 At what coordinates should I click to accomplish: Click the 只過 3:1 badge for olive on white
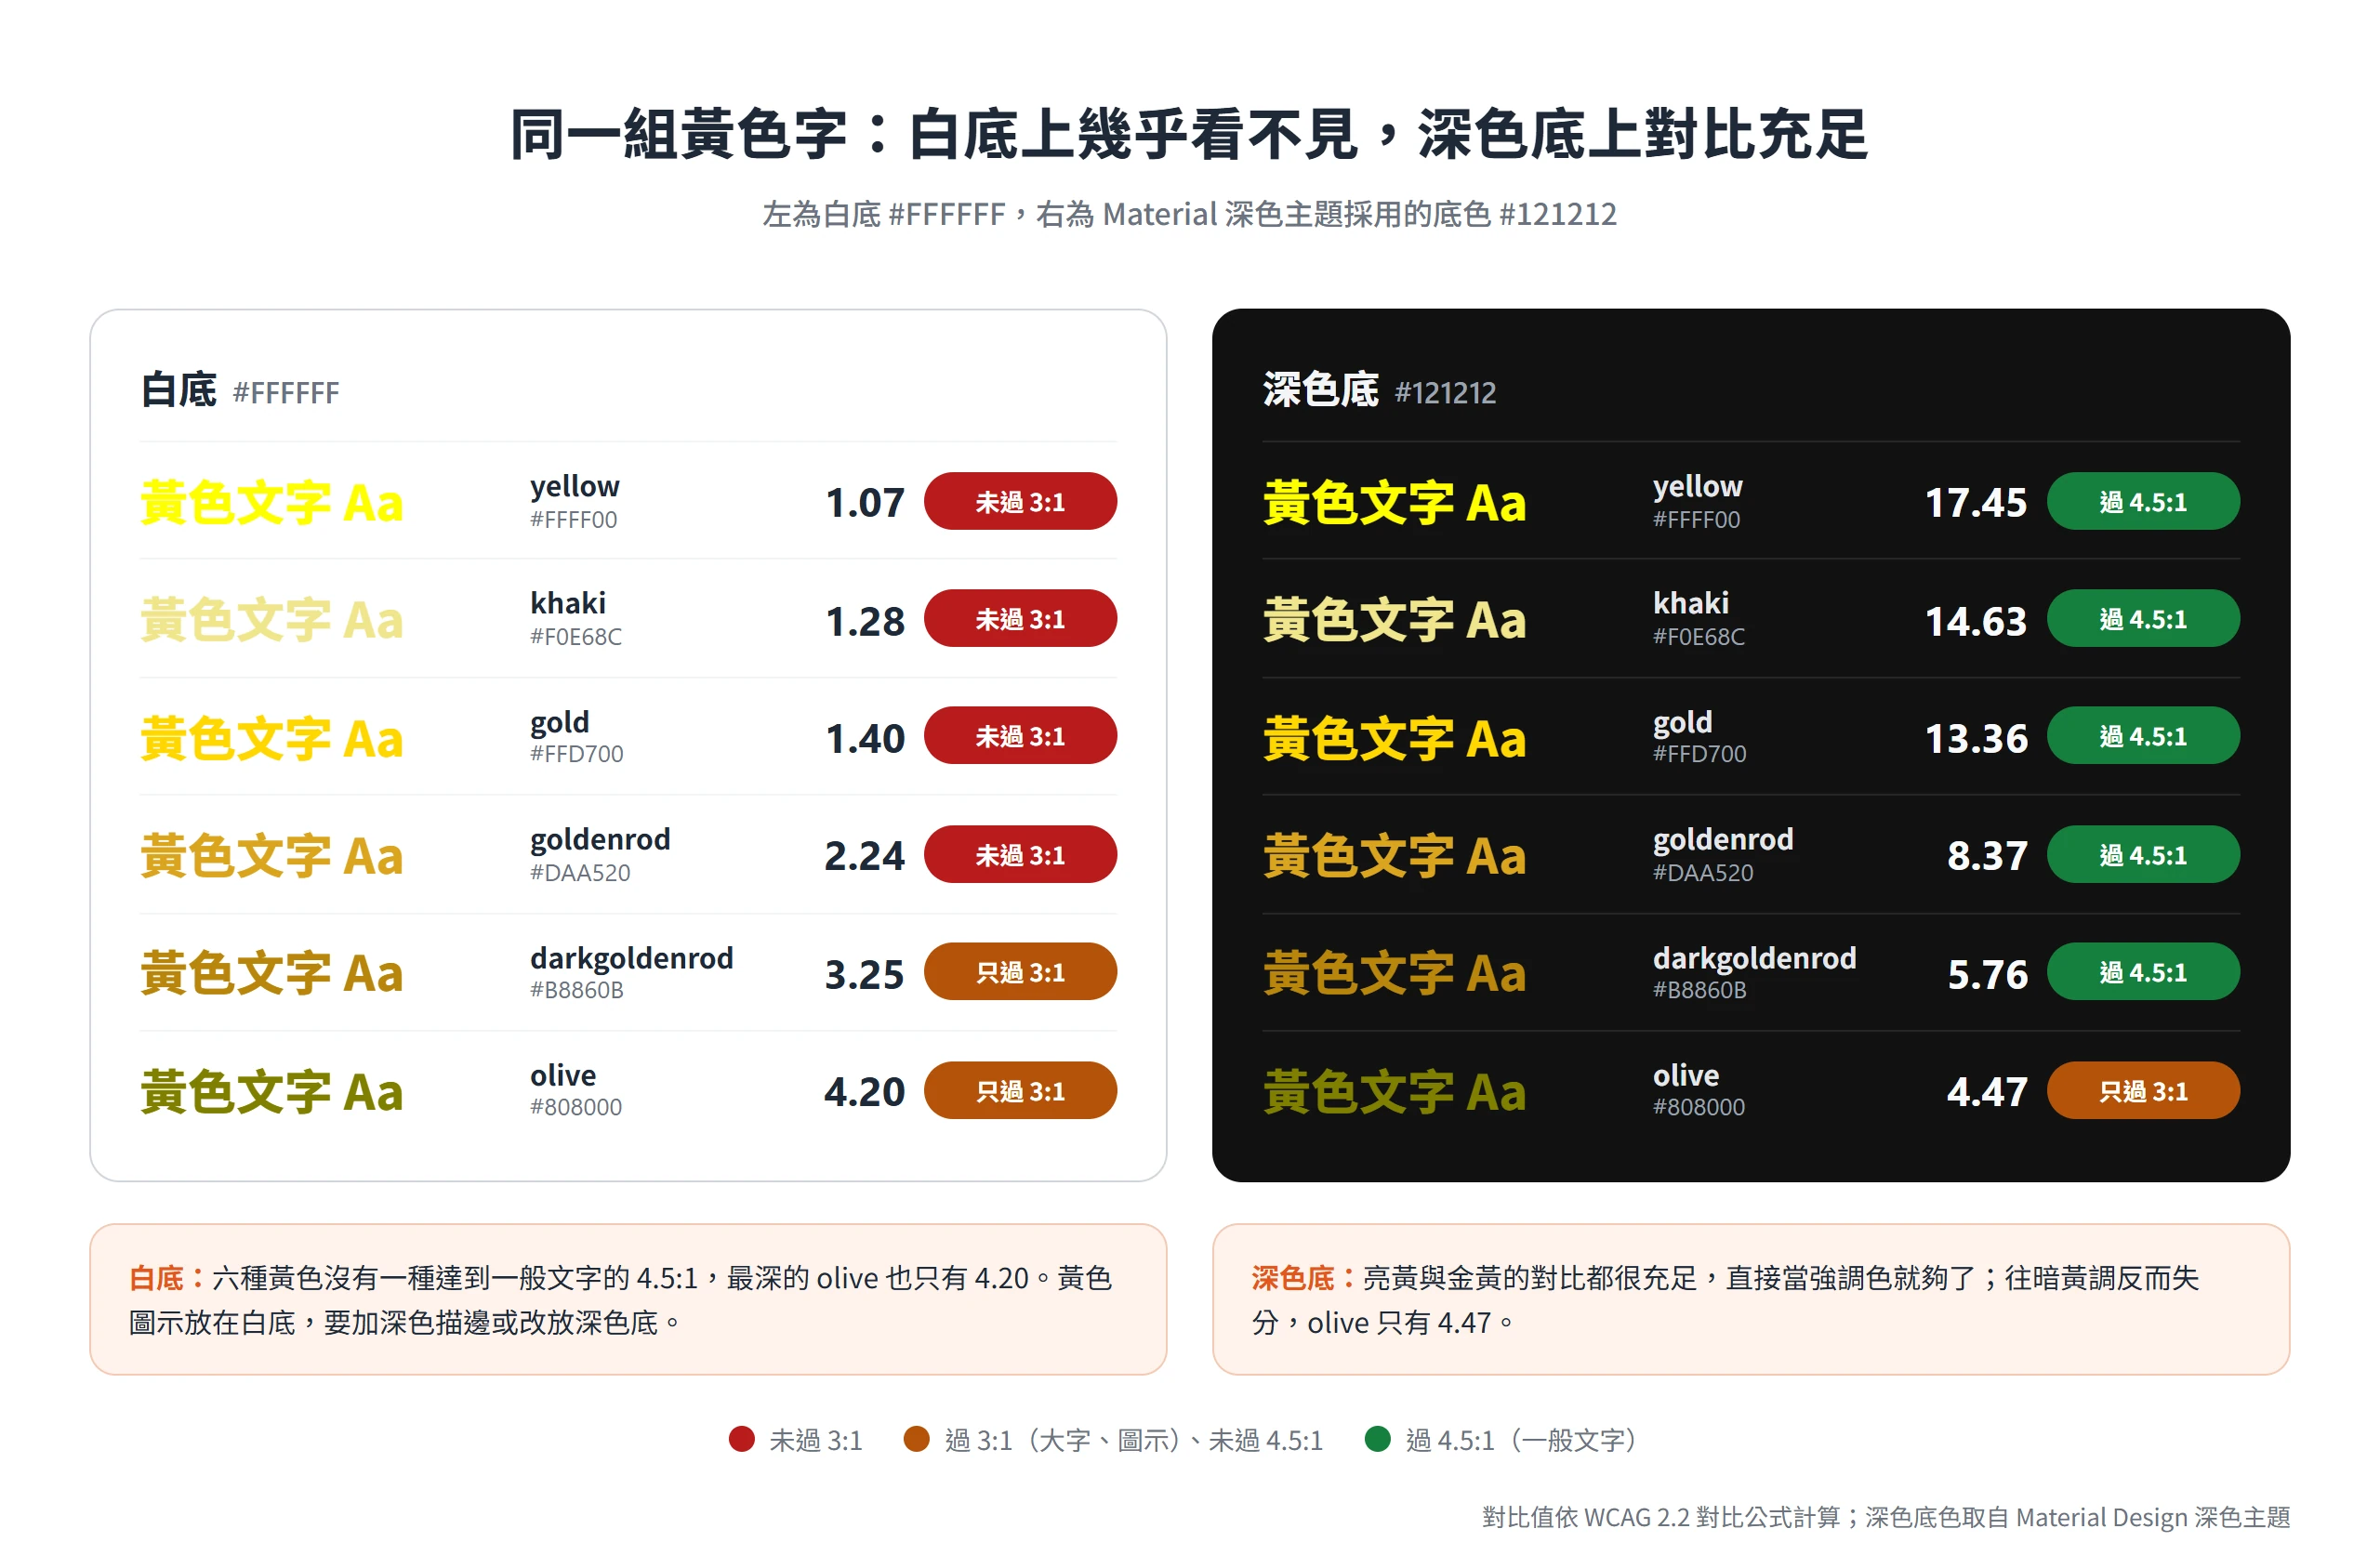pyautogui.click(x=1020, y=1090)
